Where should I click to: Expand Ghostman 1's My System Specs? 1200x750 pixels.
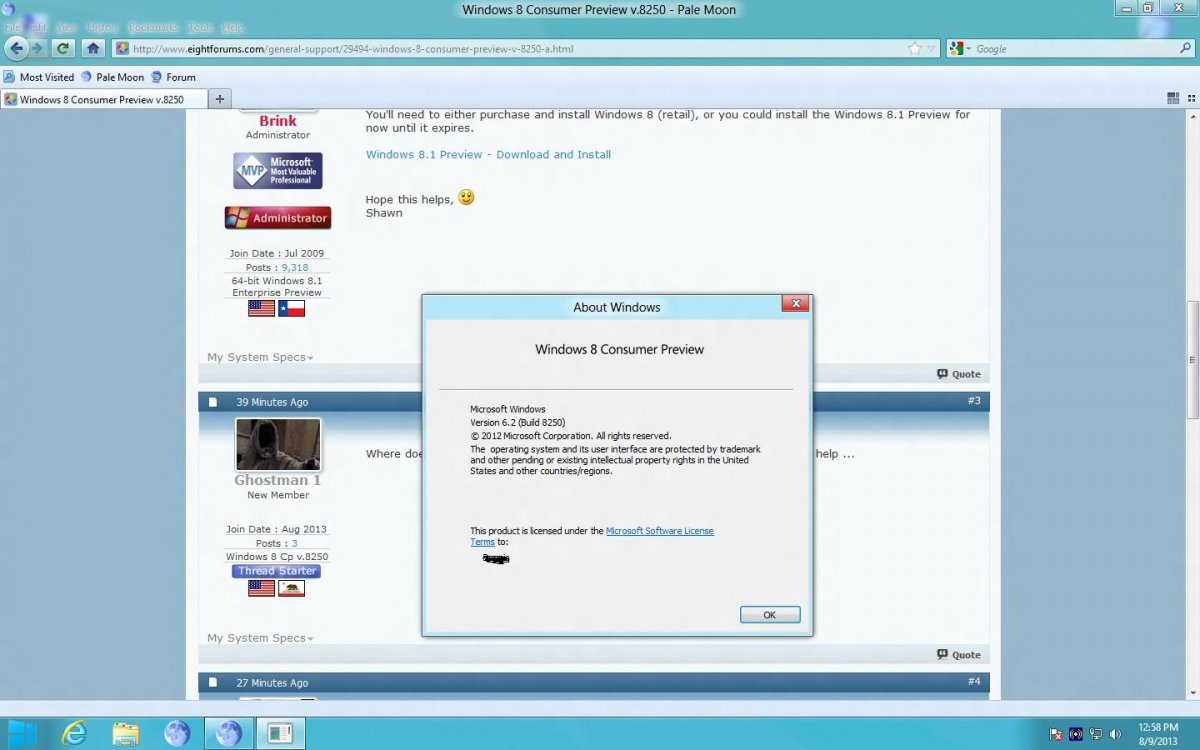(260, 638)
